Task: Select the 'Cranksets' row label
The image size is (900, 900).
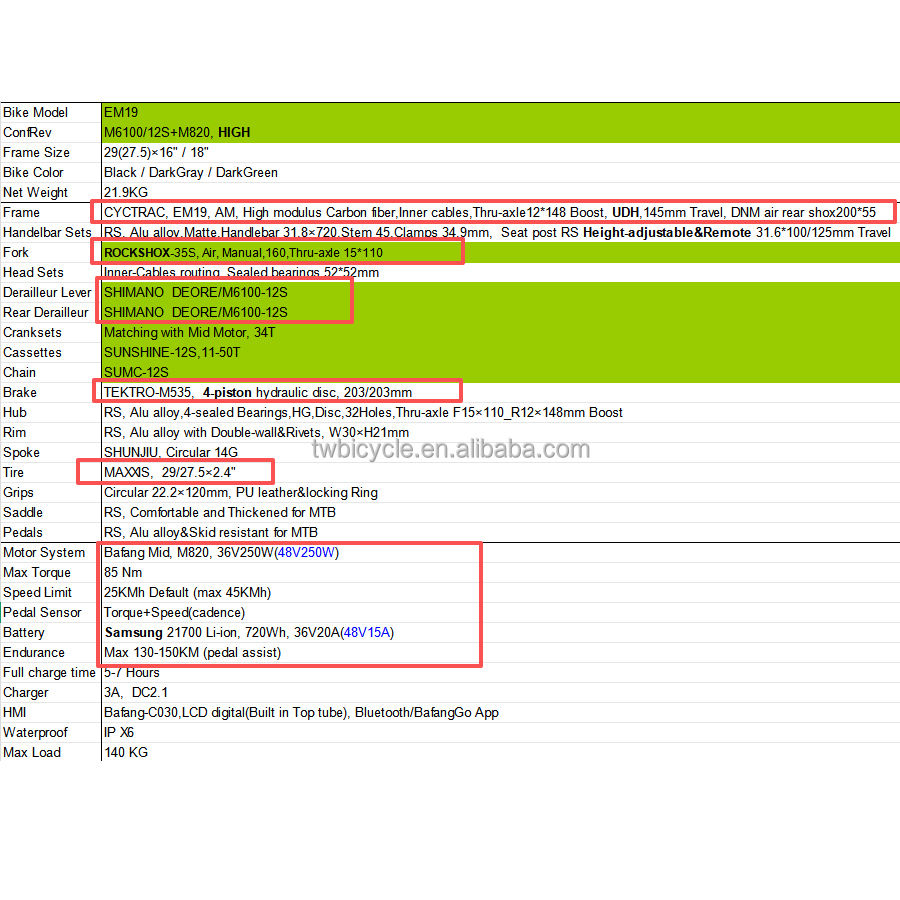Action: pos(32,332)
